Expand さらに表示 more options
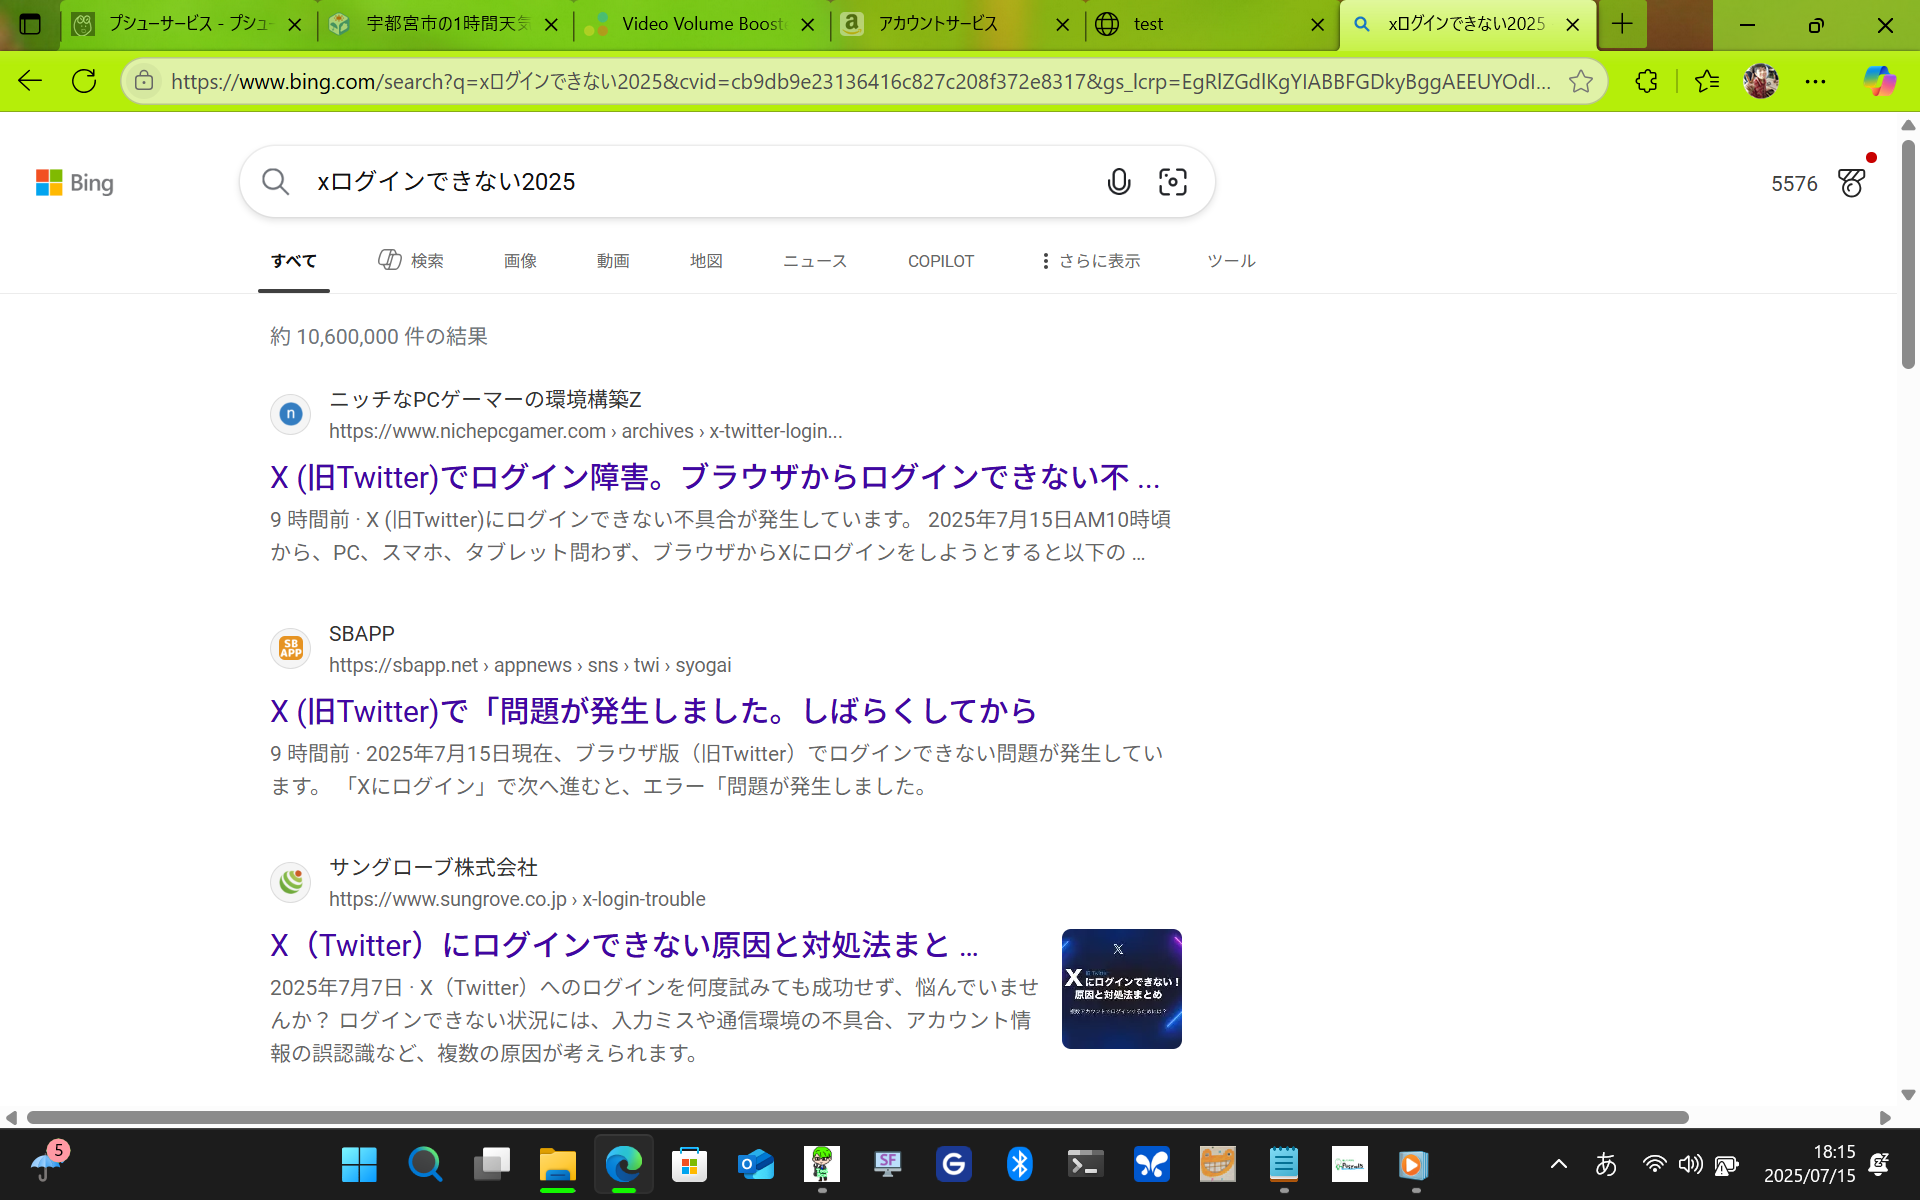Screen dimensions: 1920x1200 1090,261
